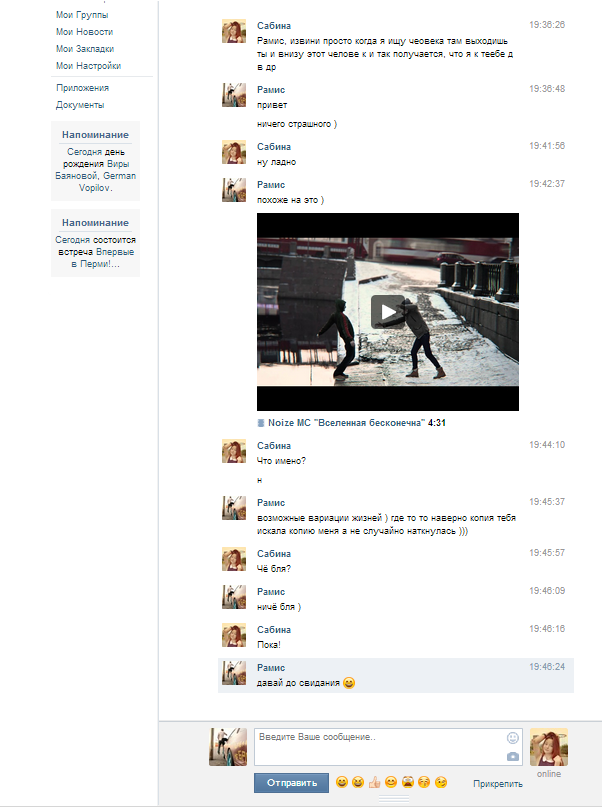This screenshot has height=808, width=602.
Task: Click the camera photo attach icon
Action: 512,756
